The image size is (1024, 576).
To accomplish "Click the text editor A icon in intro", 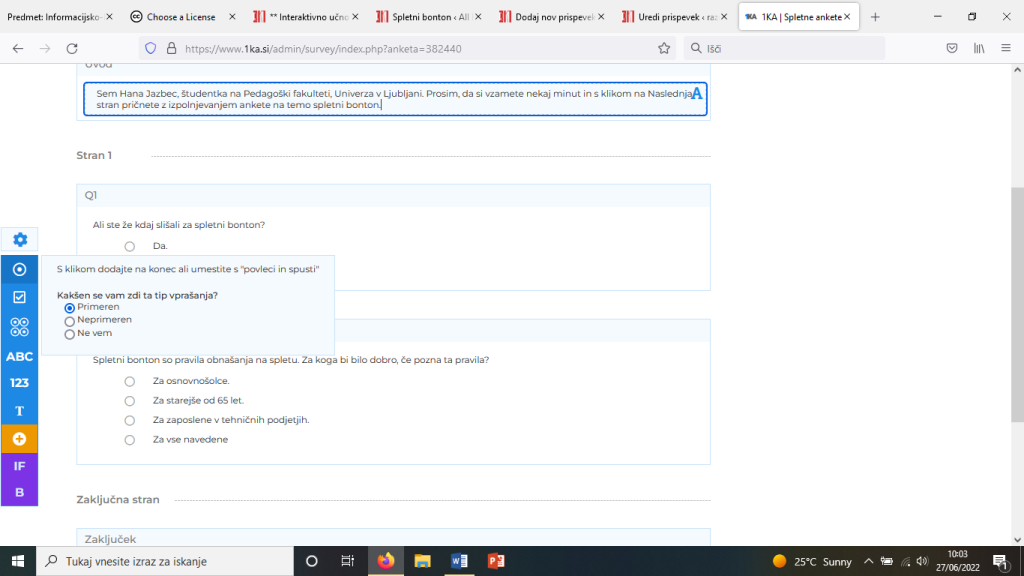I will coord(697,93).
